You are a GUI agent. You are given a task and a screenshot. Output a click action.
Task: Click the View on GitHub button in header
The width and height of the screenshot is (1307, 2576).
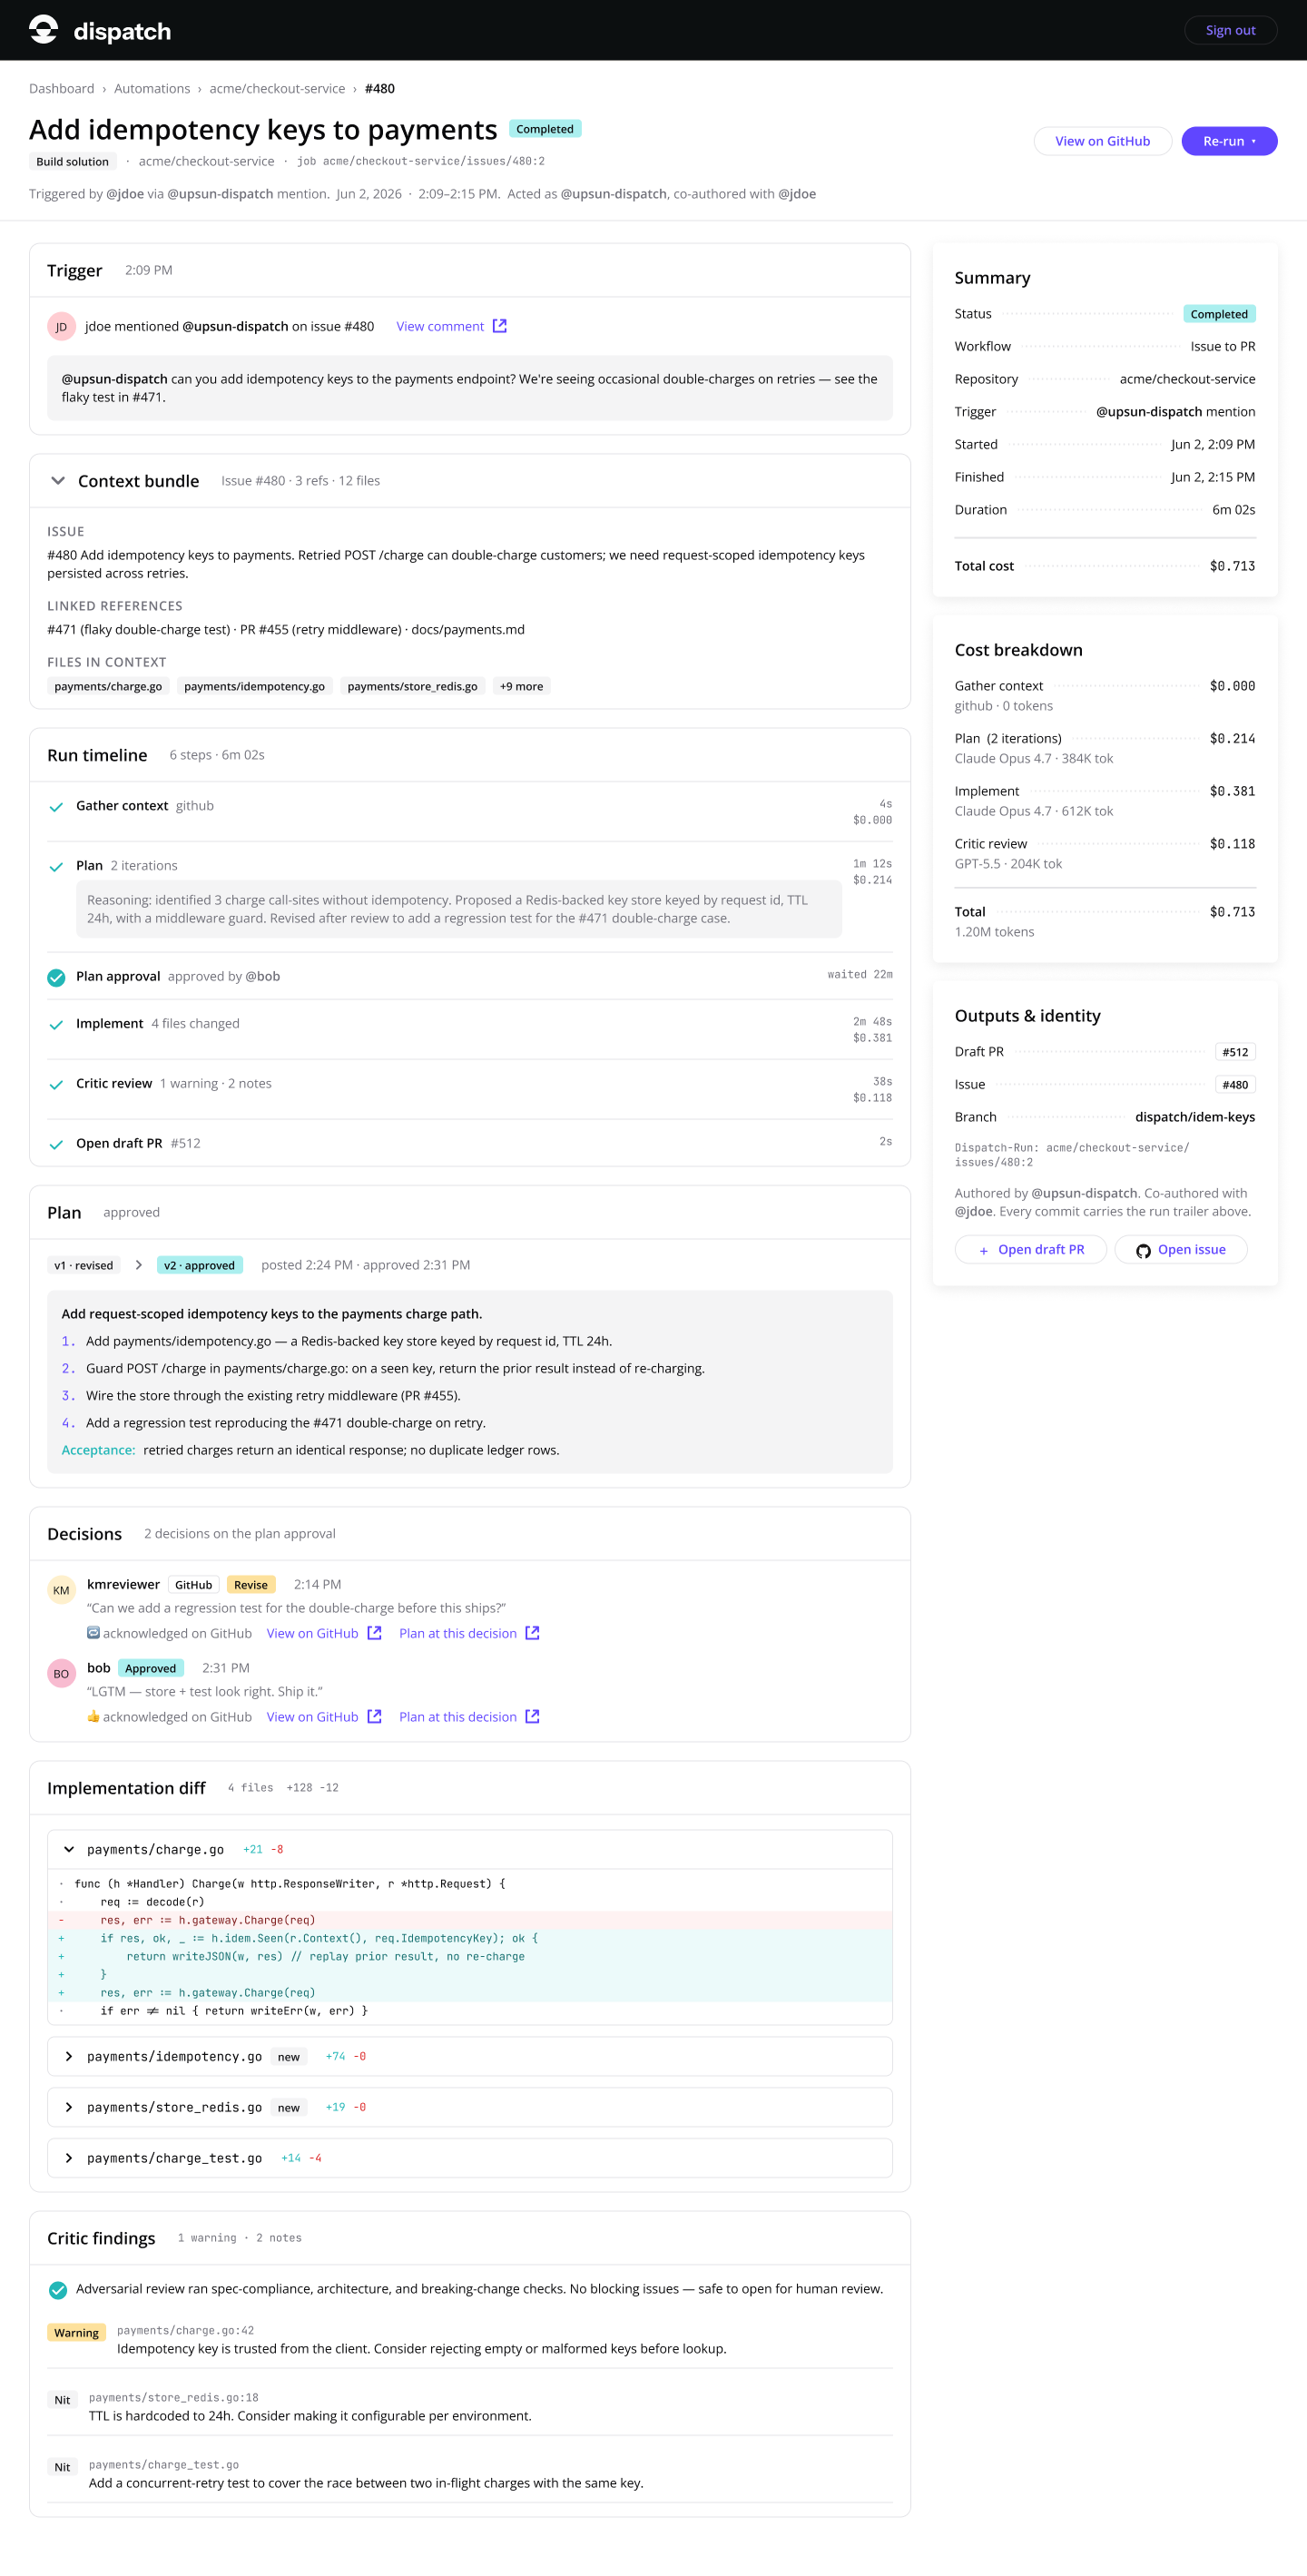[1102, 141]
